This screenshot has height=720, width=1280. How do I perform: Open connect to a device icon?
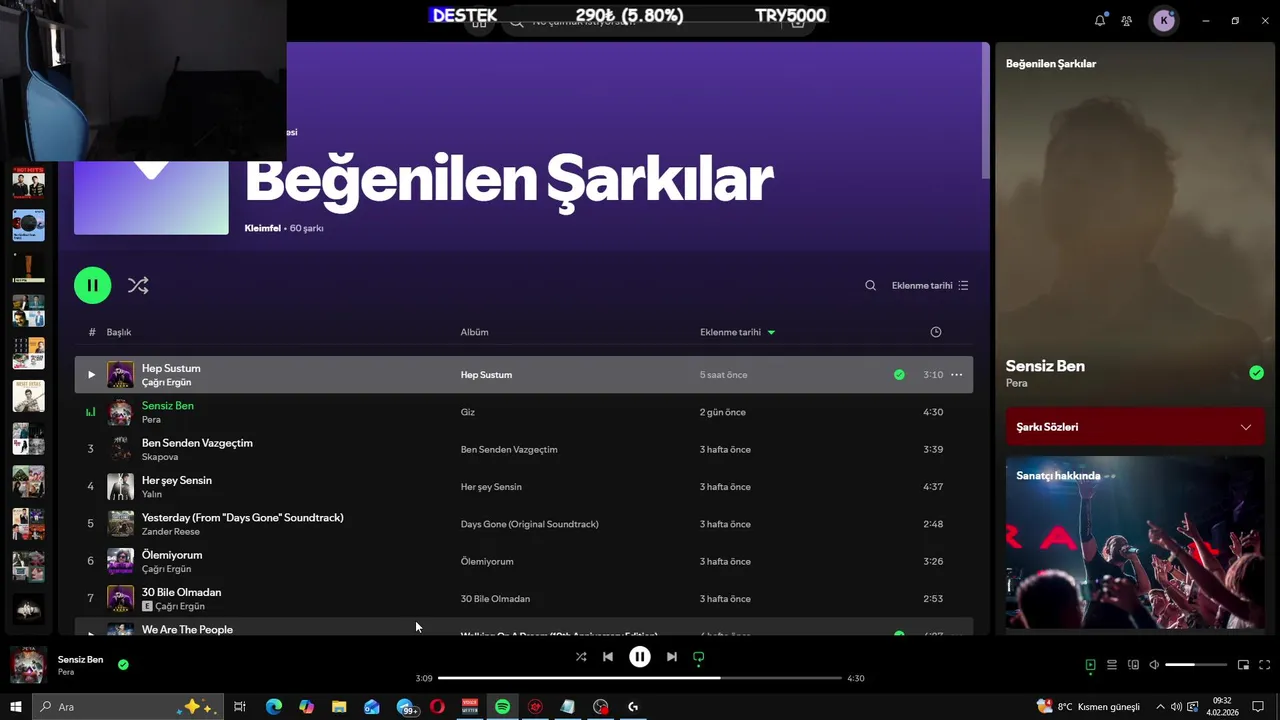1133,665
